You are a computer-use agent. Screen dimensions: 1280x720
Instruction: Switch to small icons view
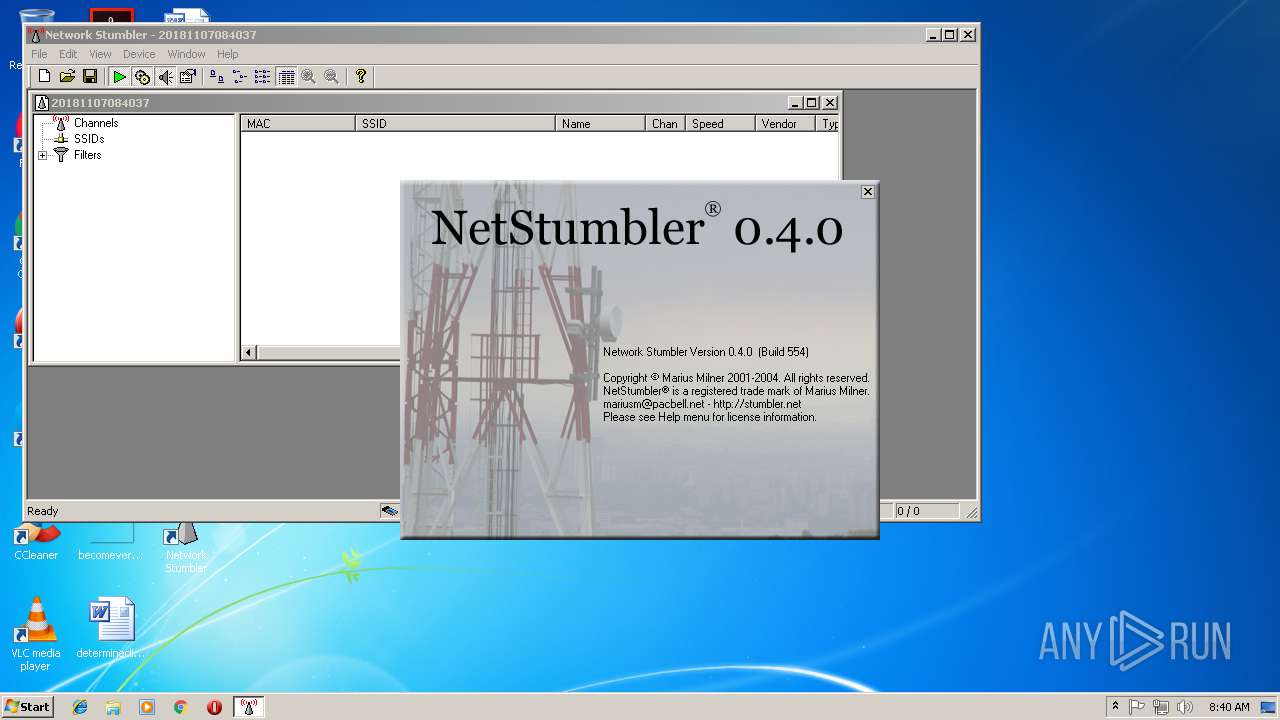tap(239, 76)
